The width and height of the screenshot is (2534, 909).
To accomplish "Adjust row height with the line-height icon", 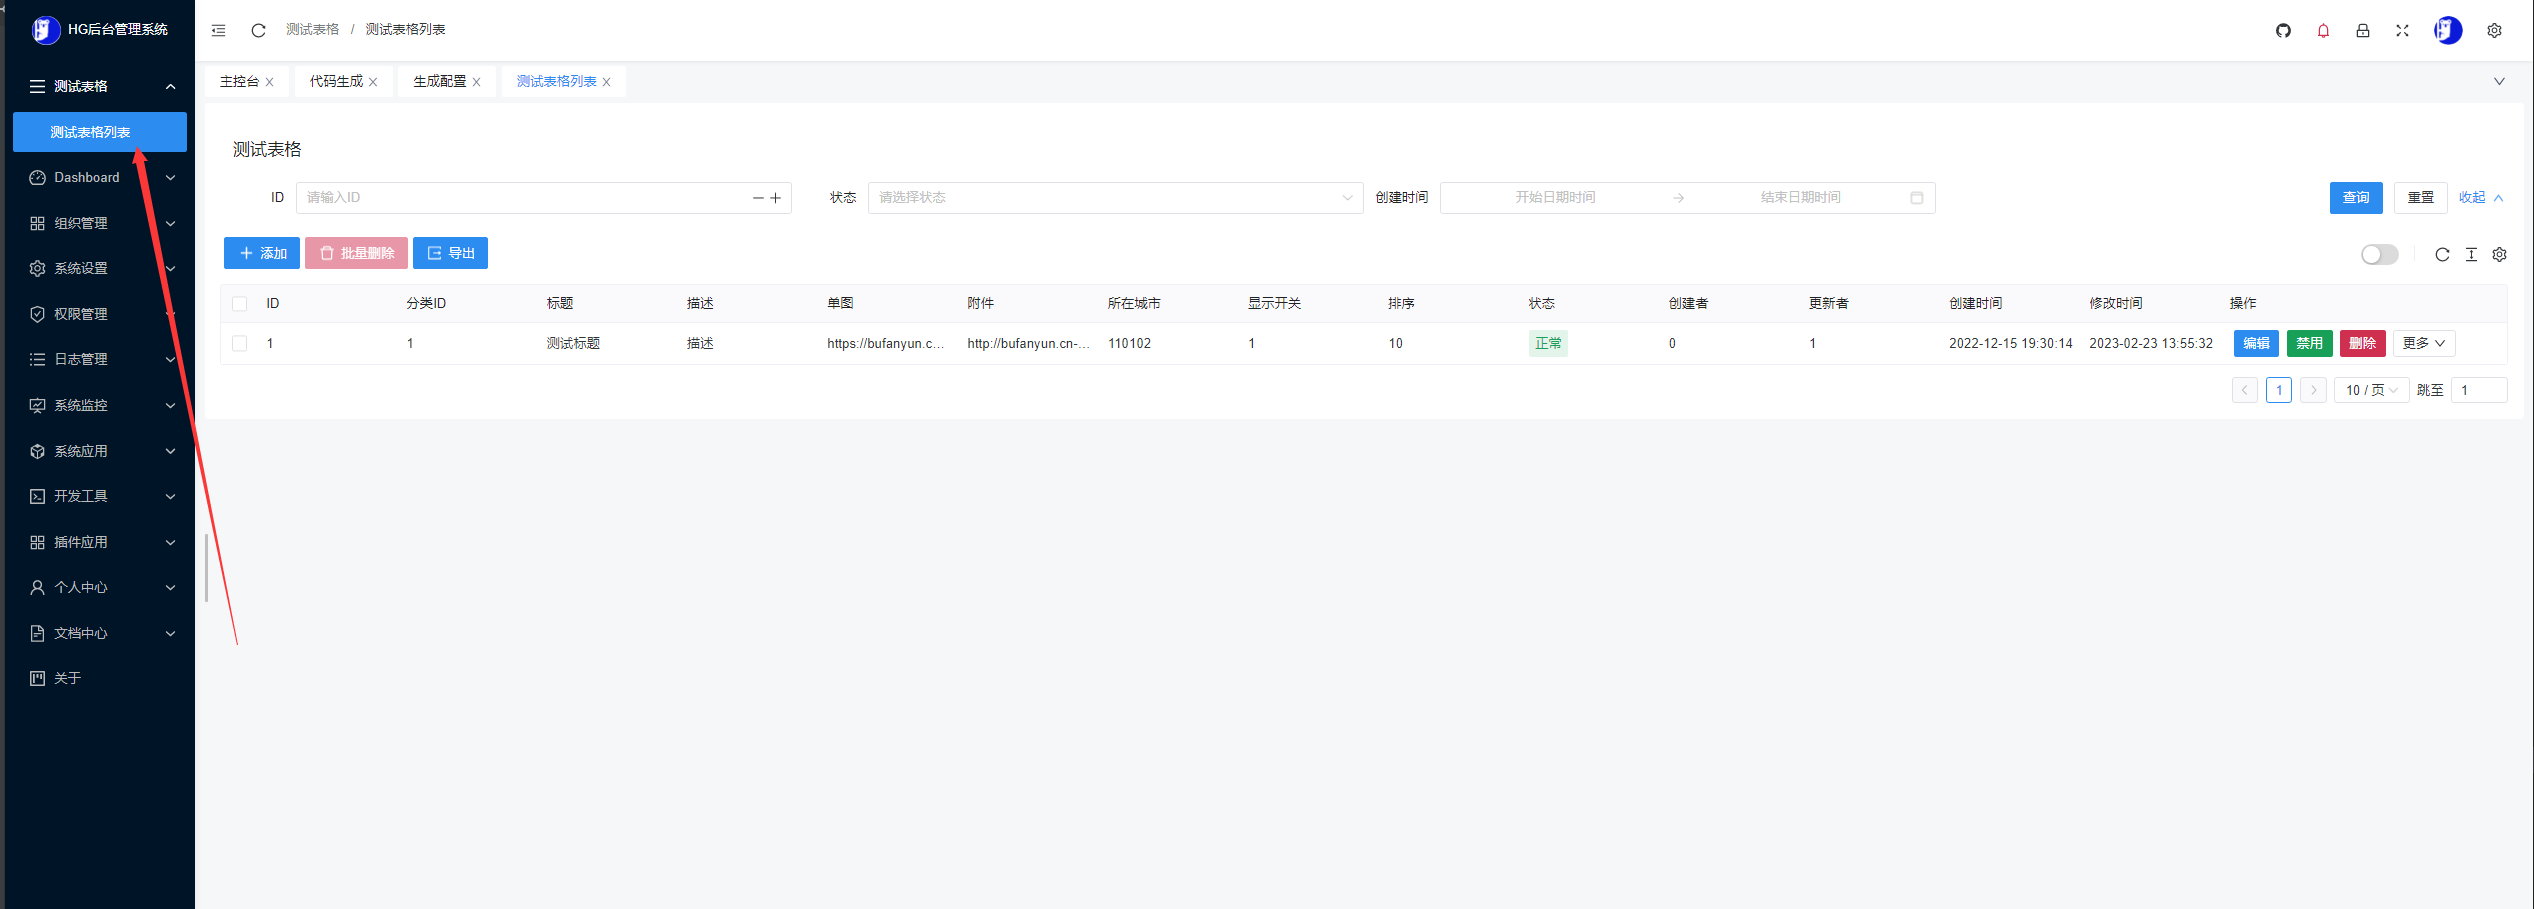I will click(2470, 255).
